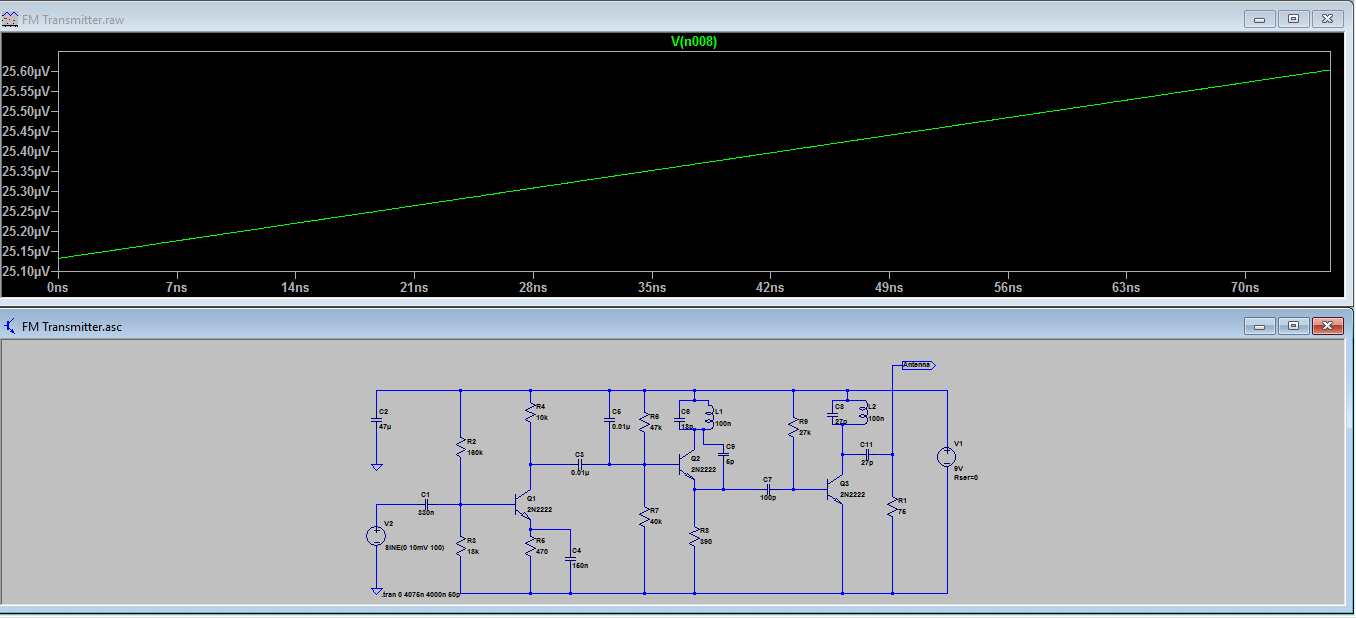Image resolution: width=1356 pixels, height=618 pixels.
Task: Restore the FM Transmitter.raw window
Action: 1293,19
